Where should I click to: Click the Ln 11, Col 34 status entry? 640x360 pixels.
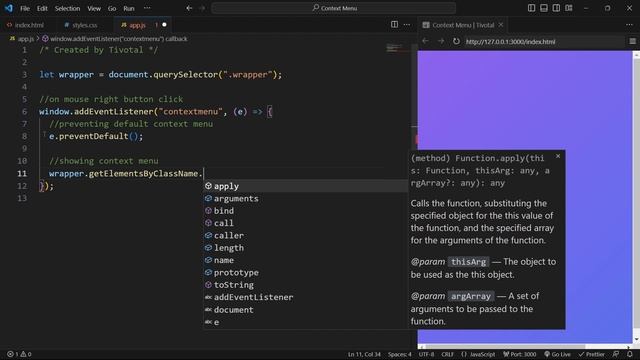[x=364, y=354]
